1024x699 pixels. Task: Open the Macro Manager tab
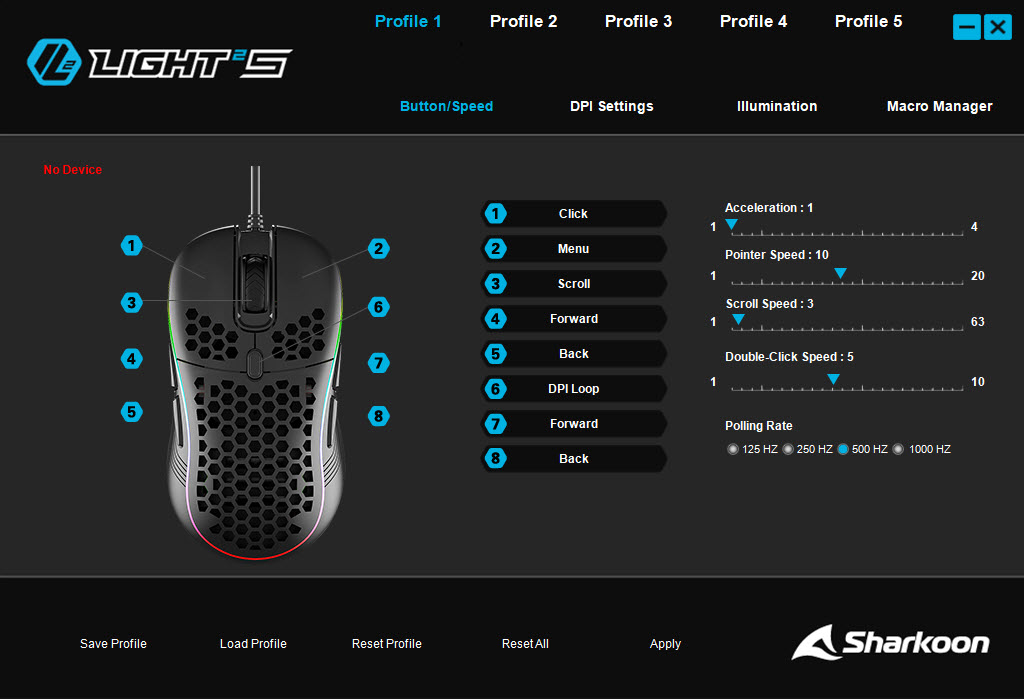coord(939,106)
